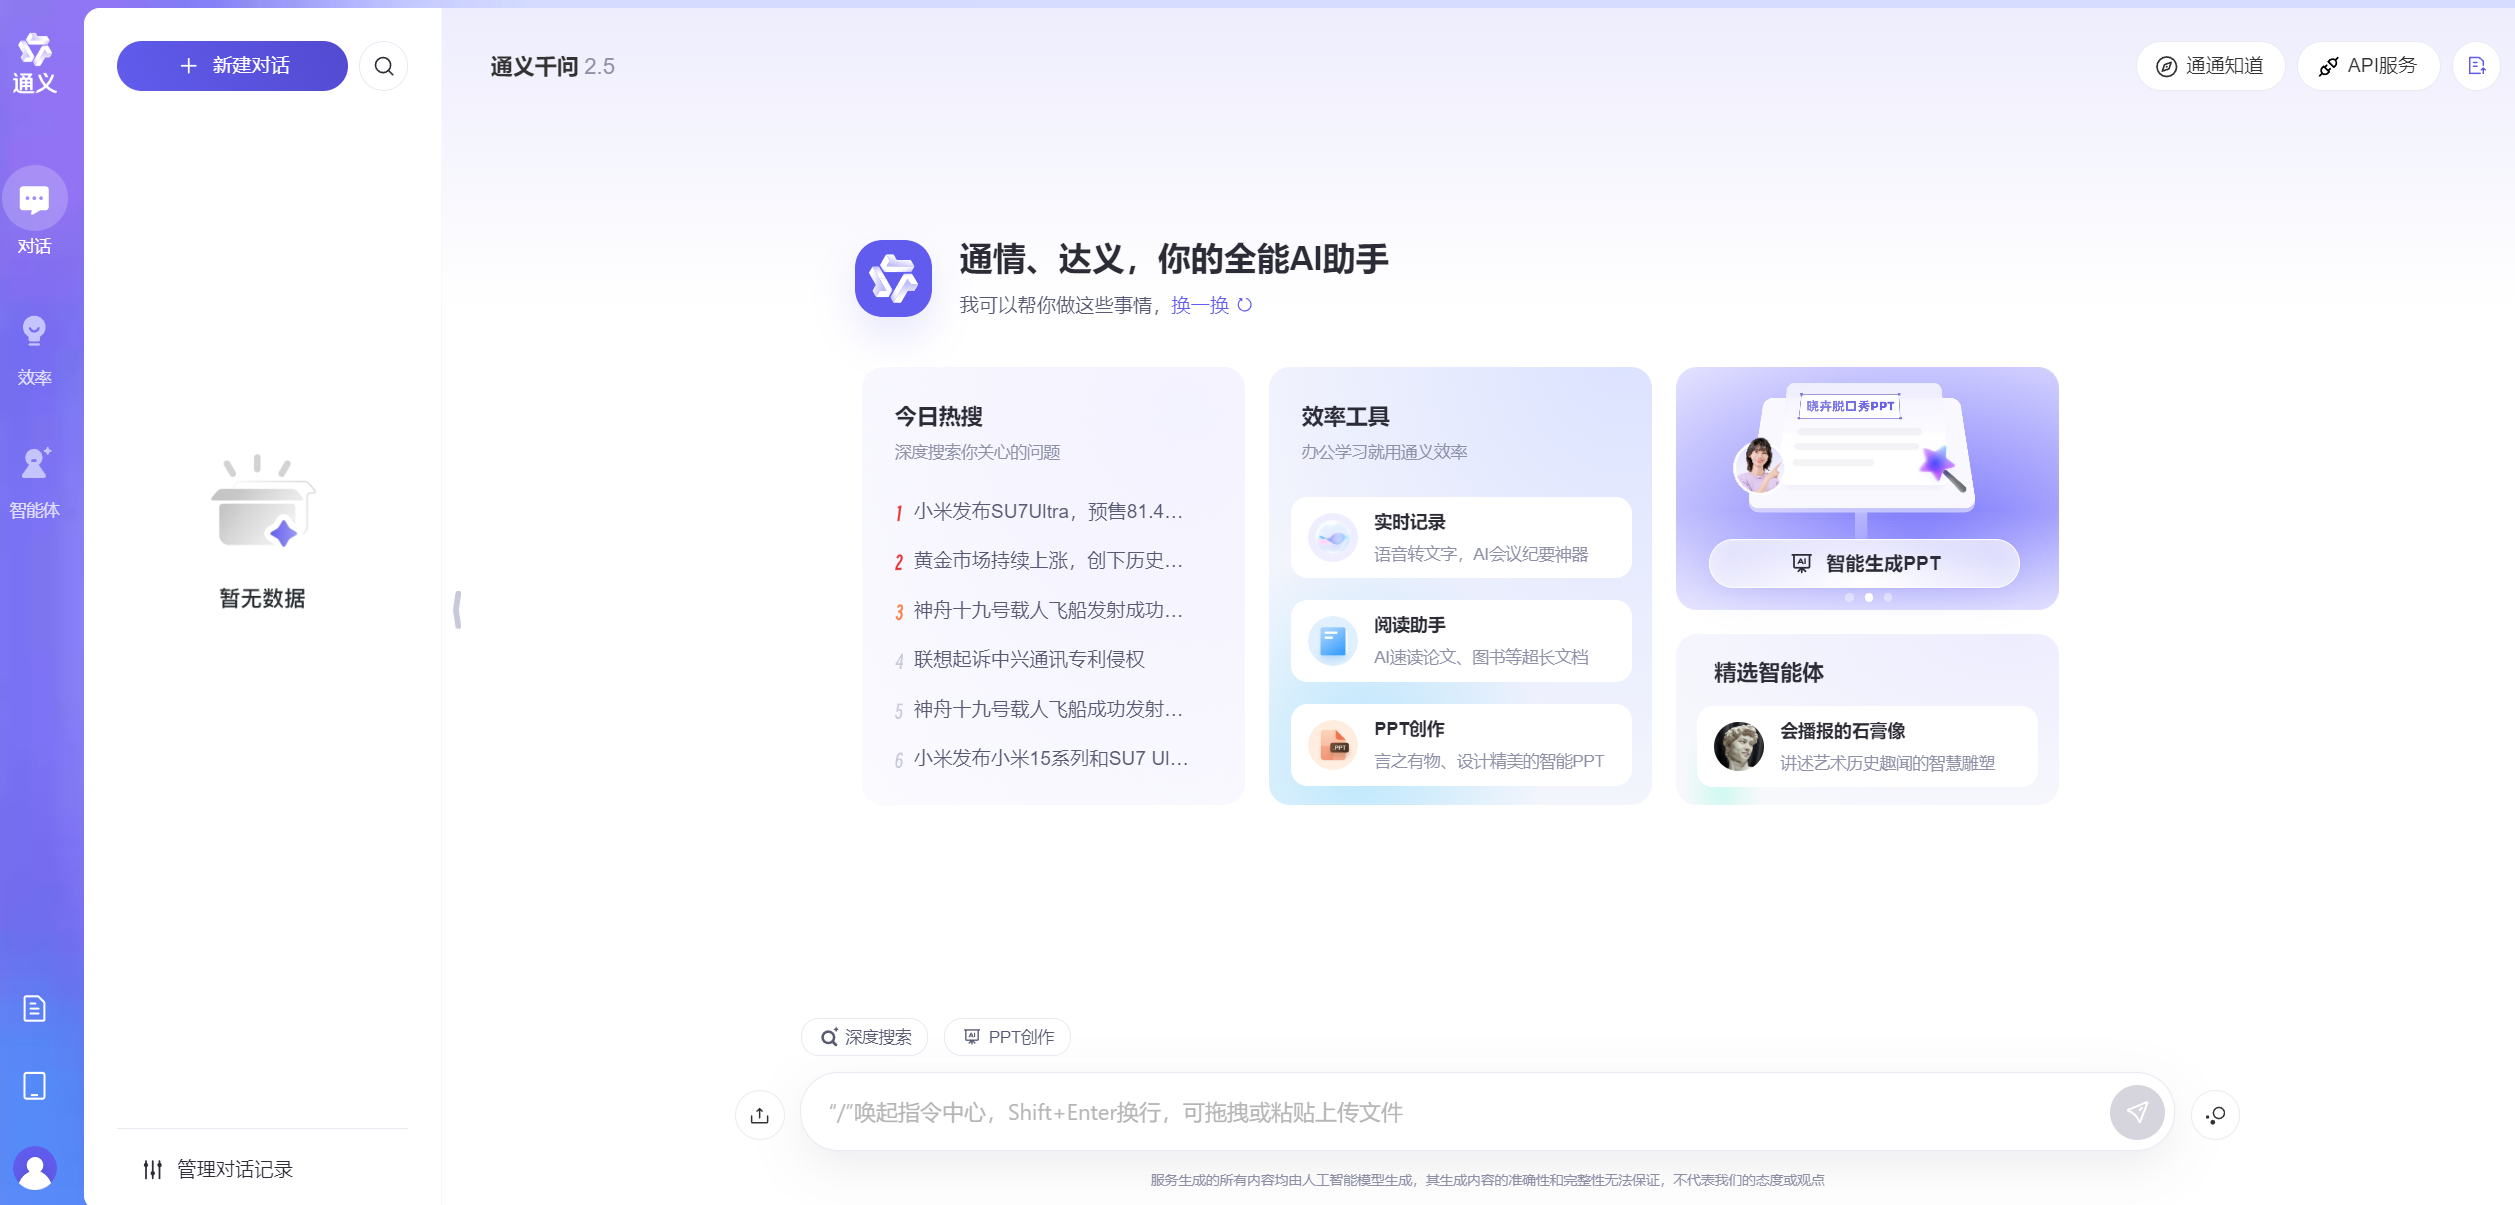This screenshot has width=2515, height=1205.
Task: Click the search conversations magnifier icon
Action: click(x=384, y=66)
